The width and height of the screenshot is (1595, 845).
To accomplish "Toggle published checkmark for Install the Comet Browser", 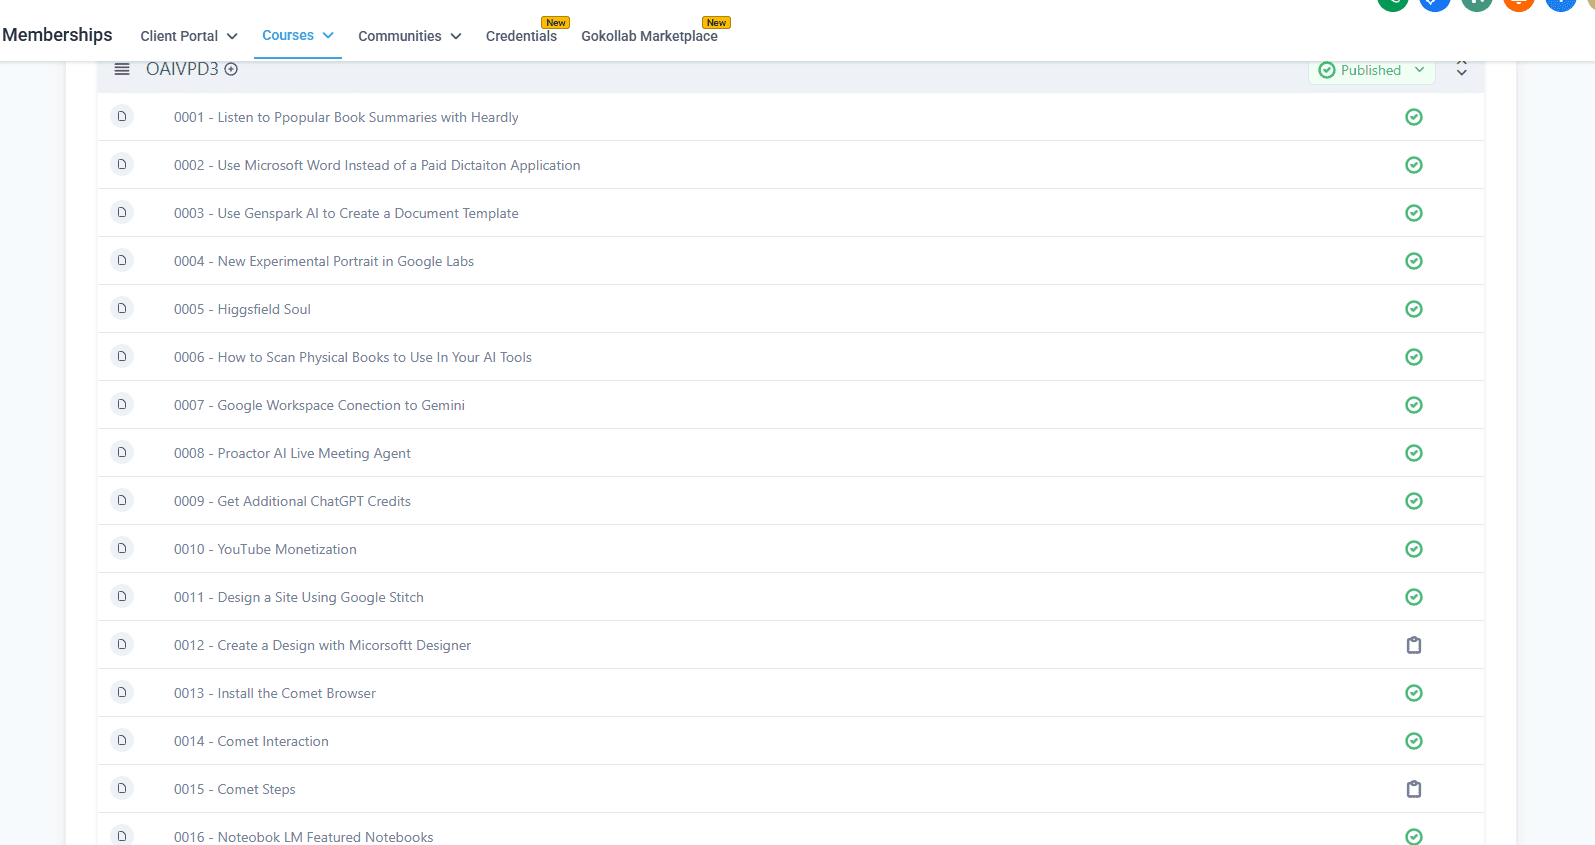I will coord(1413,693).
